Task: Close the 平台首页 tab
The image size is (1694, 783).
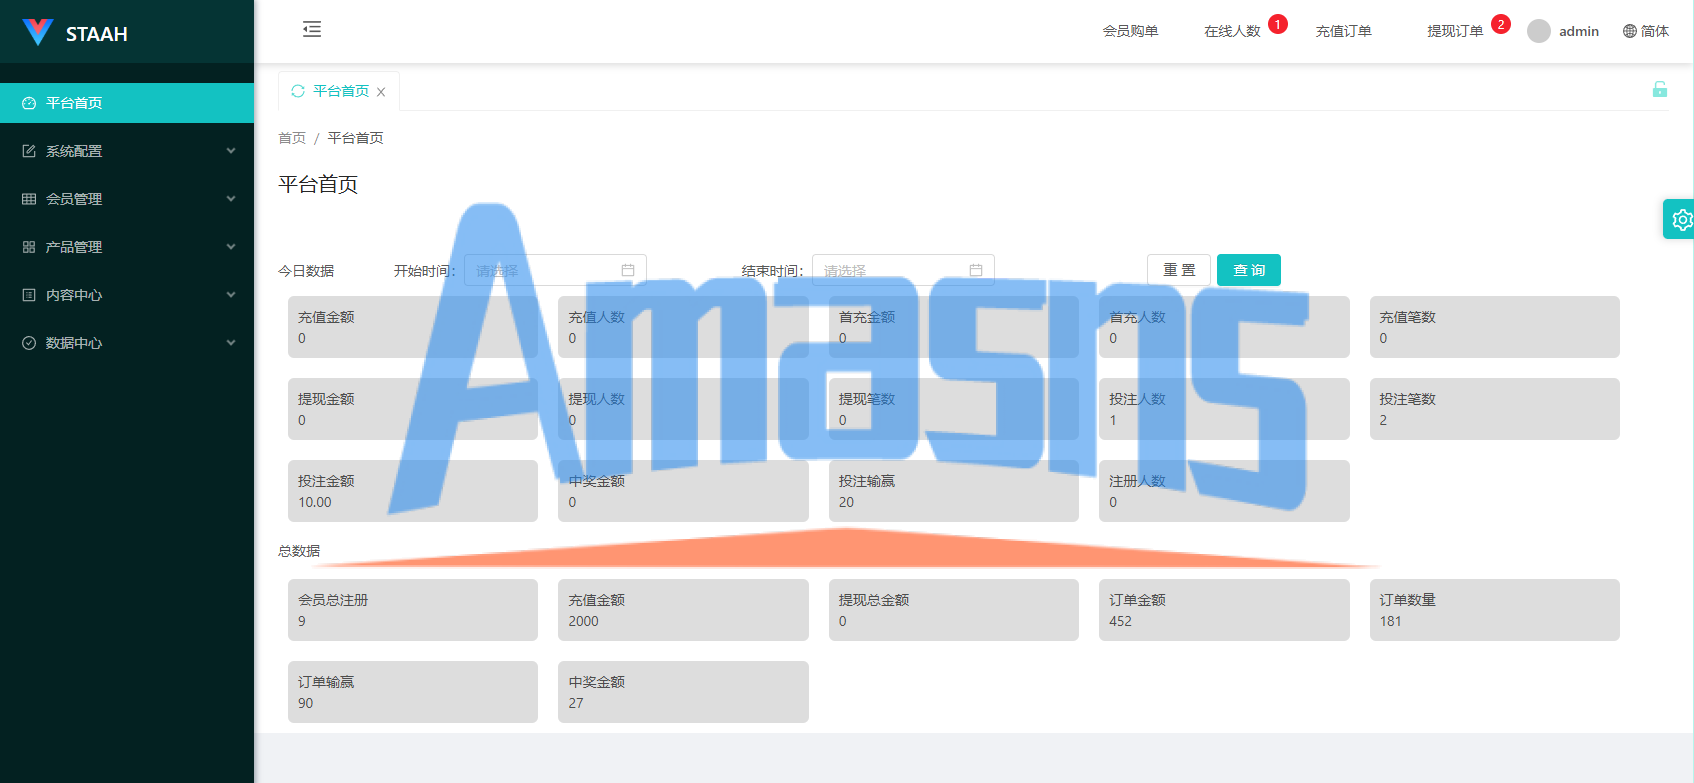Action: coord(381,92)
